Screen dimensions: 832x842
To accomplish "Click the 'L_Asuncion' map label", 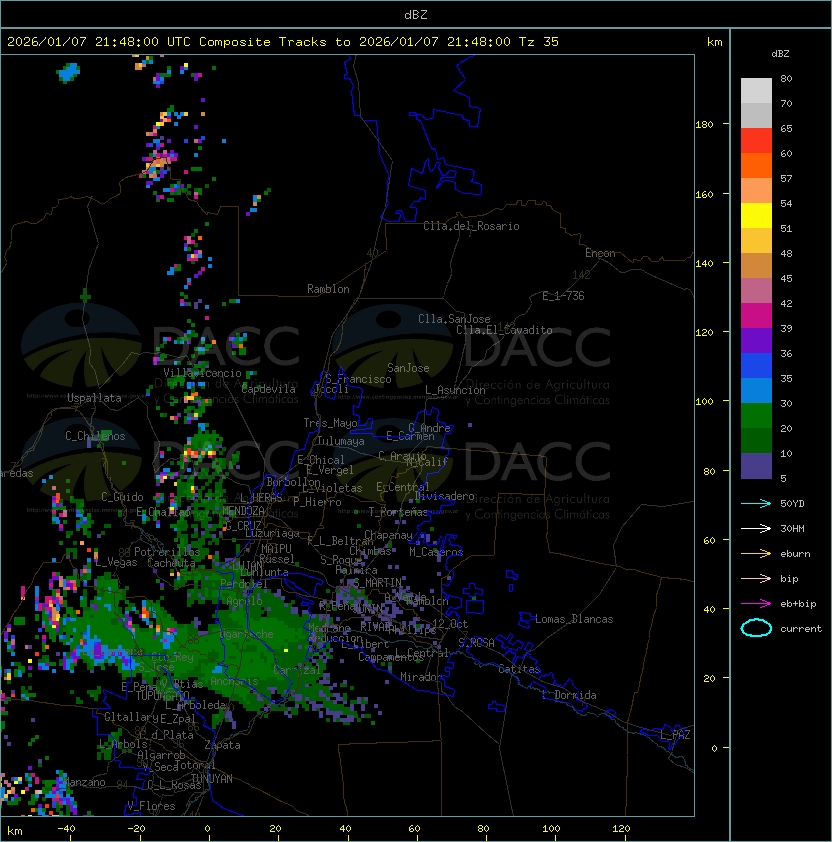I will click(455, 390).
